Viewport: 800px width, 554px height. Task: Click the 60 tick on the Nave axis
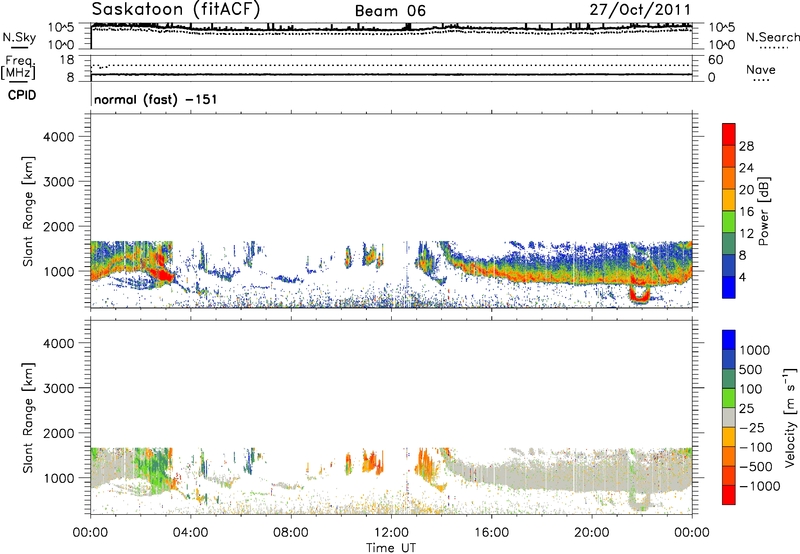point(716,60)
